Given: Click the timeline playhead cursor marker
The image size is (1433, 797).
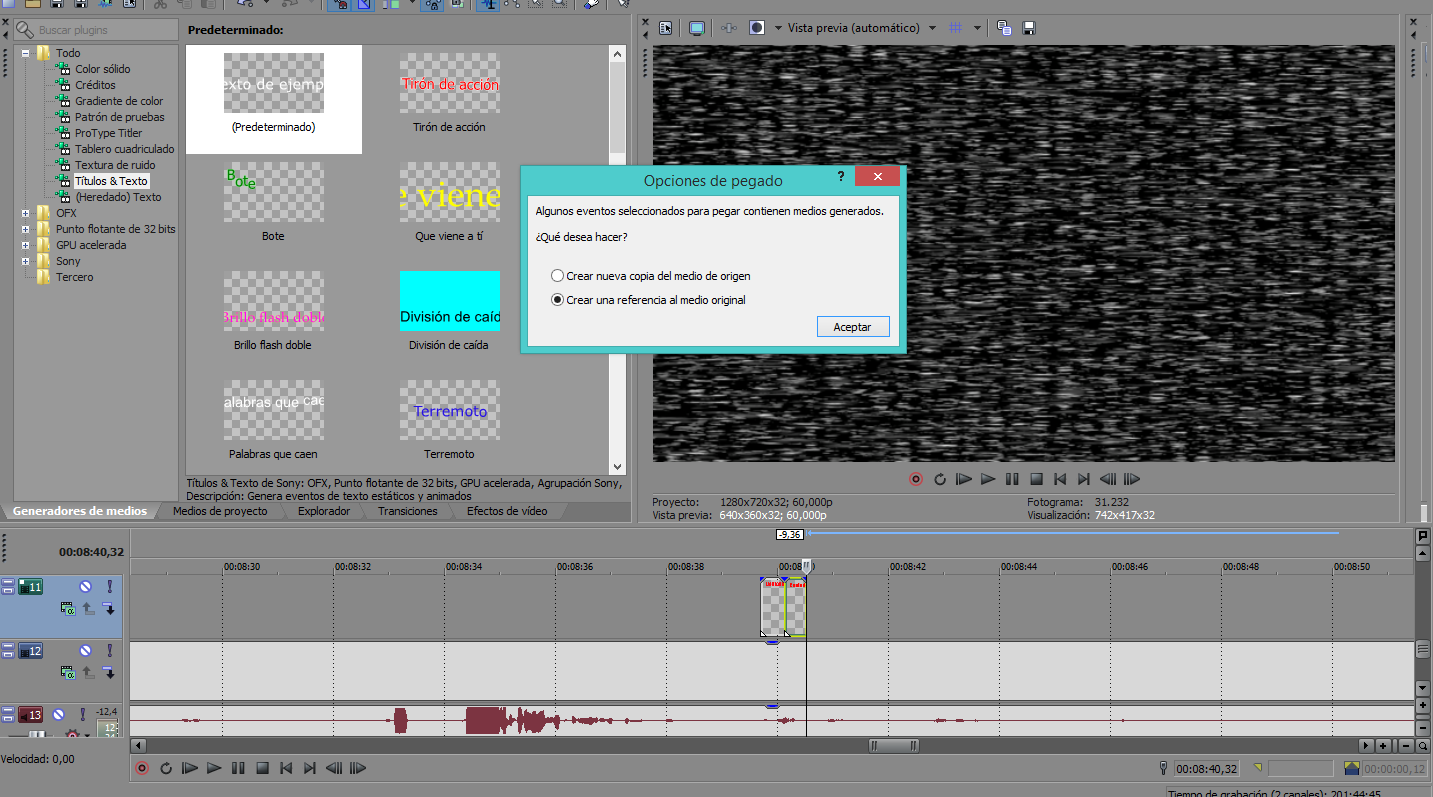Looking at the screenshot, I should 806,567.
